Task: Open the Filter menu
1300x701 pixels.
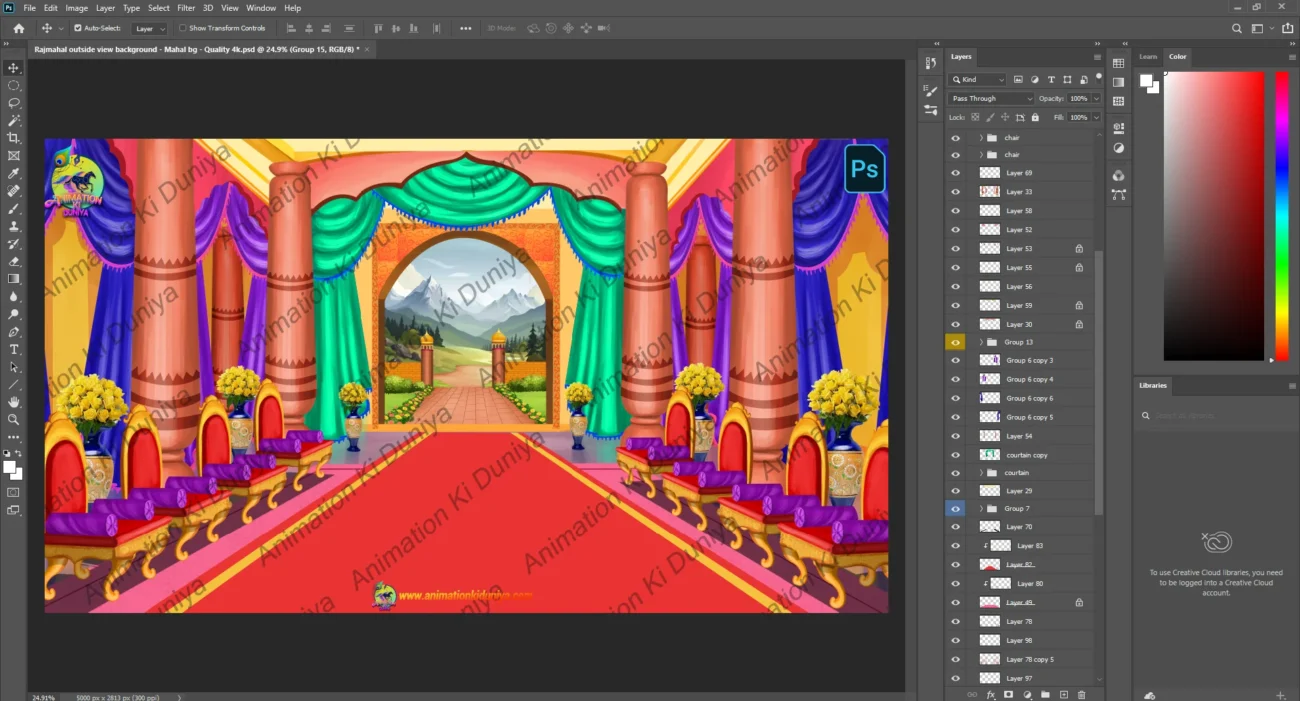Action: coord(186,8)
